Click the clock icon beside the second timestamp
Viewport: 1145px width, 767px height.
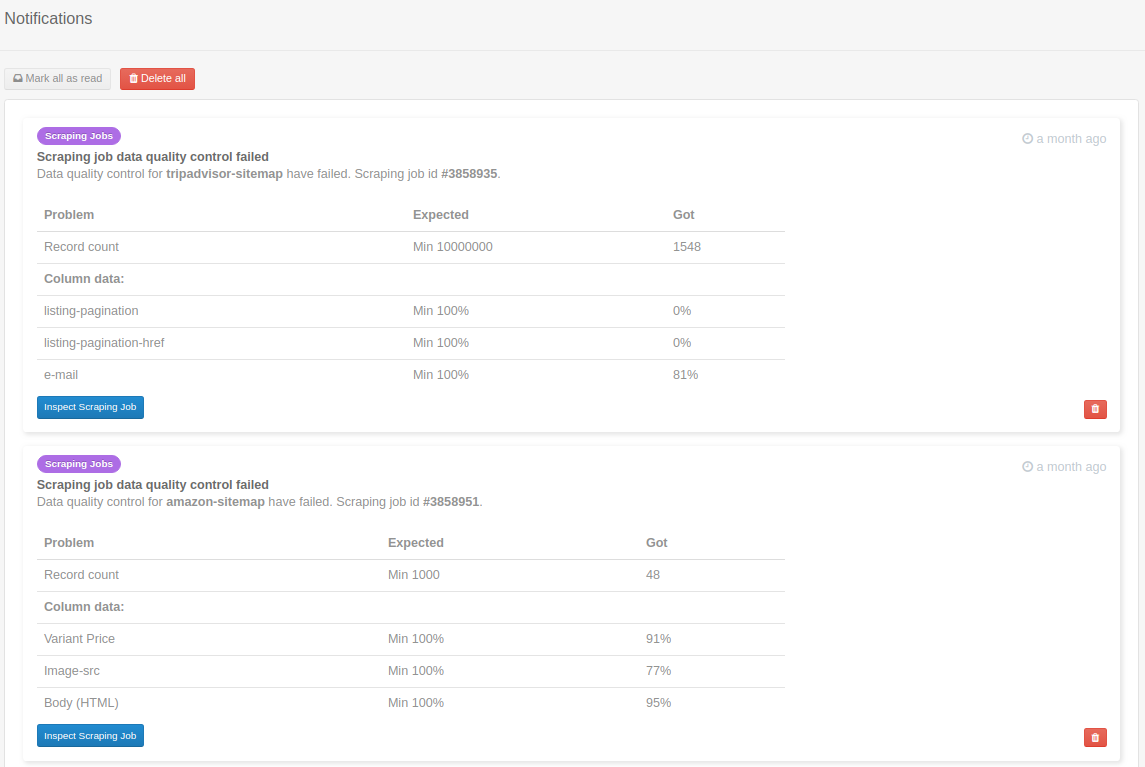coord(1026,467)
